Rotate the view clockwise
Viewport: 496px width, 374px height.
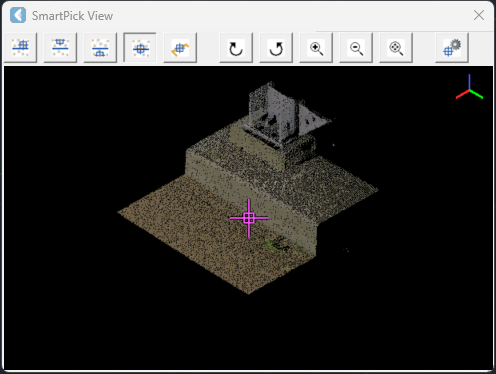point(236,48)
